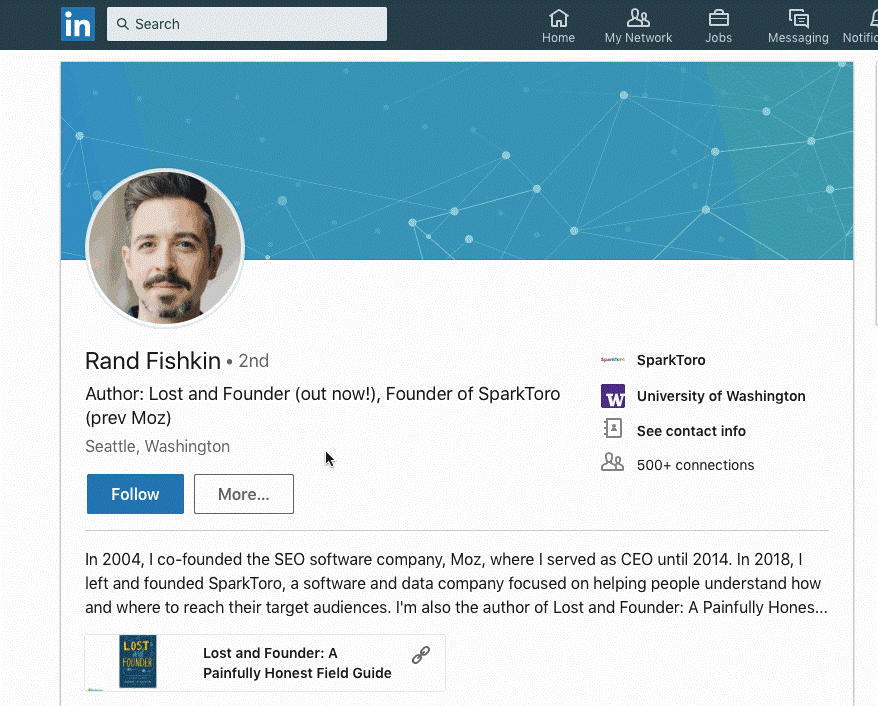Open See contact info link
878x706 pixels.
691,431
